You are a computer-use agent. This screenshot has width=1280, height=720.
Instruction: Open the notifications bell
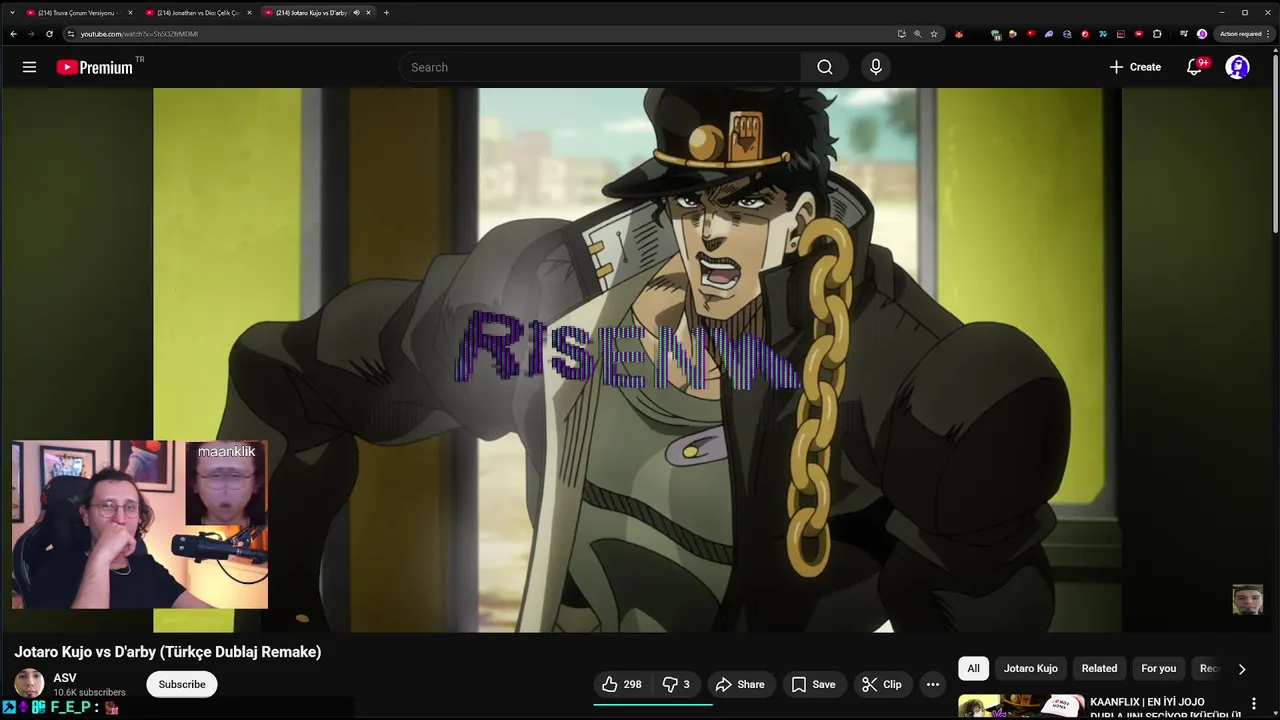(x=1194, y=67)
